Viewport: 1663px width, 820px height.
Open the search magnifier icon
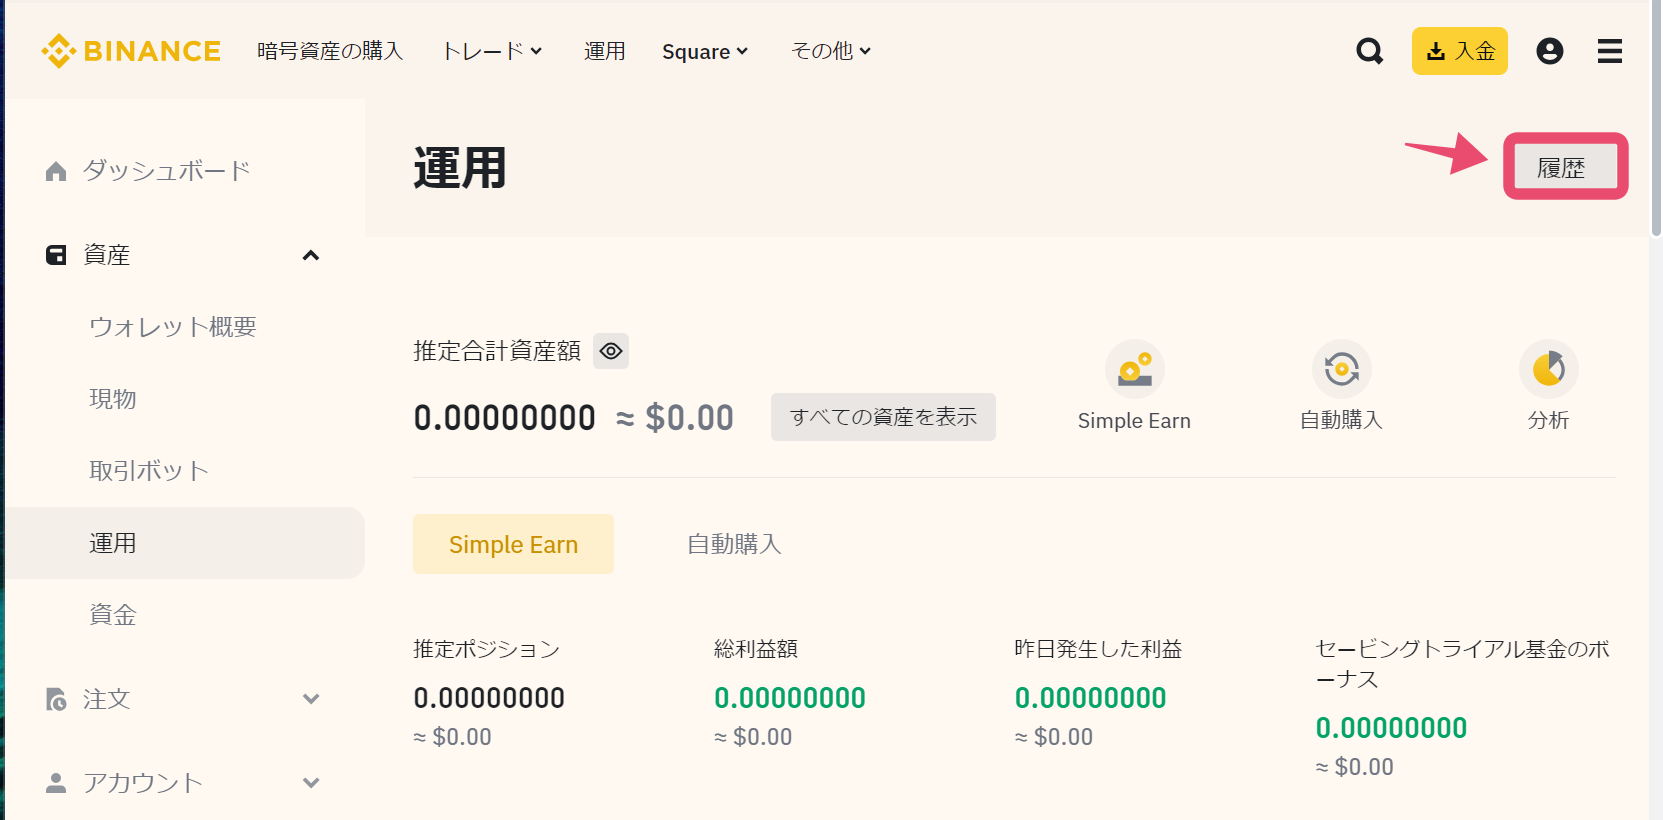coord(1370,51)
